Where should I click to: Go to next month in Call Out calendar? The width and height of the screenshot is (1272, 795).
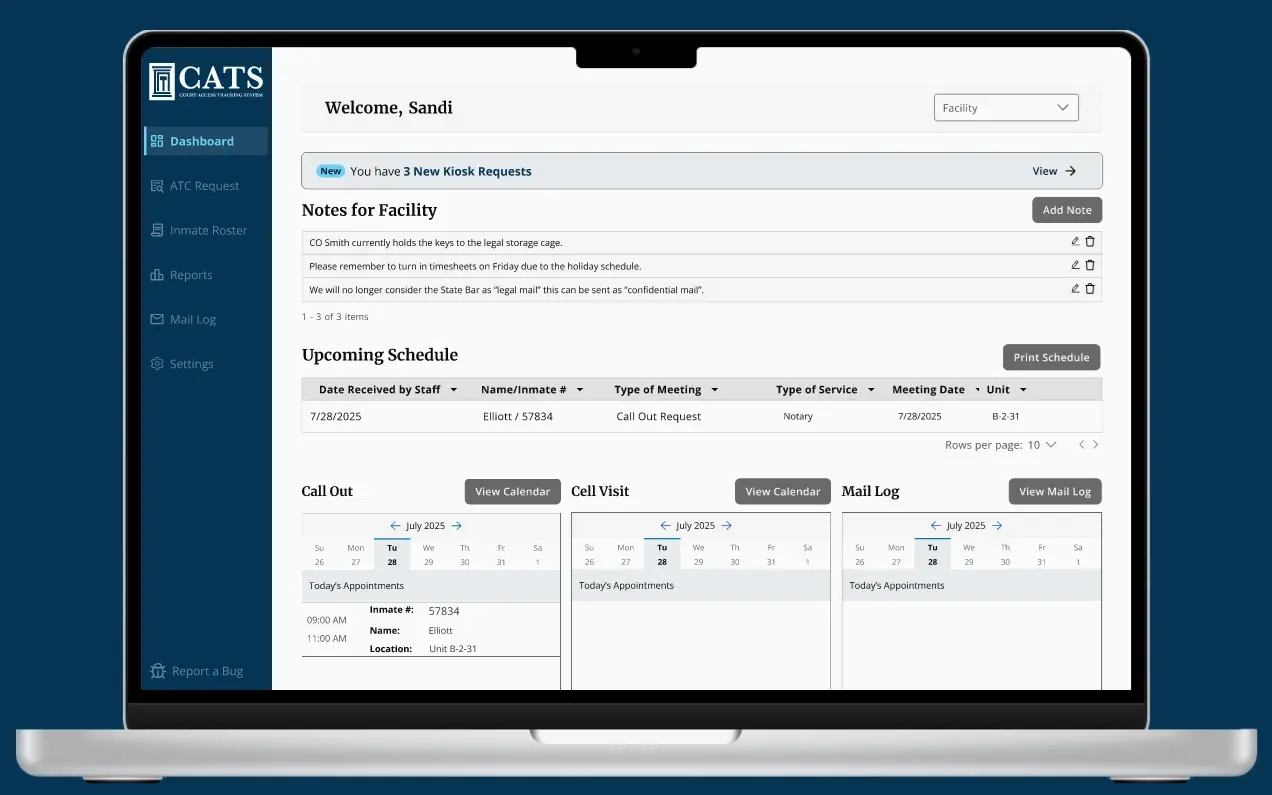(457, 526)
